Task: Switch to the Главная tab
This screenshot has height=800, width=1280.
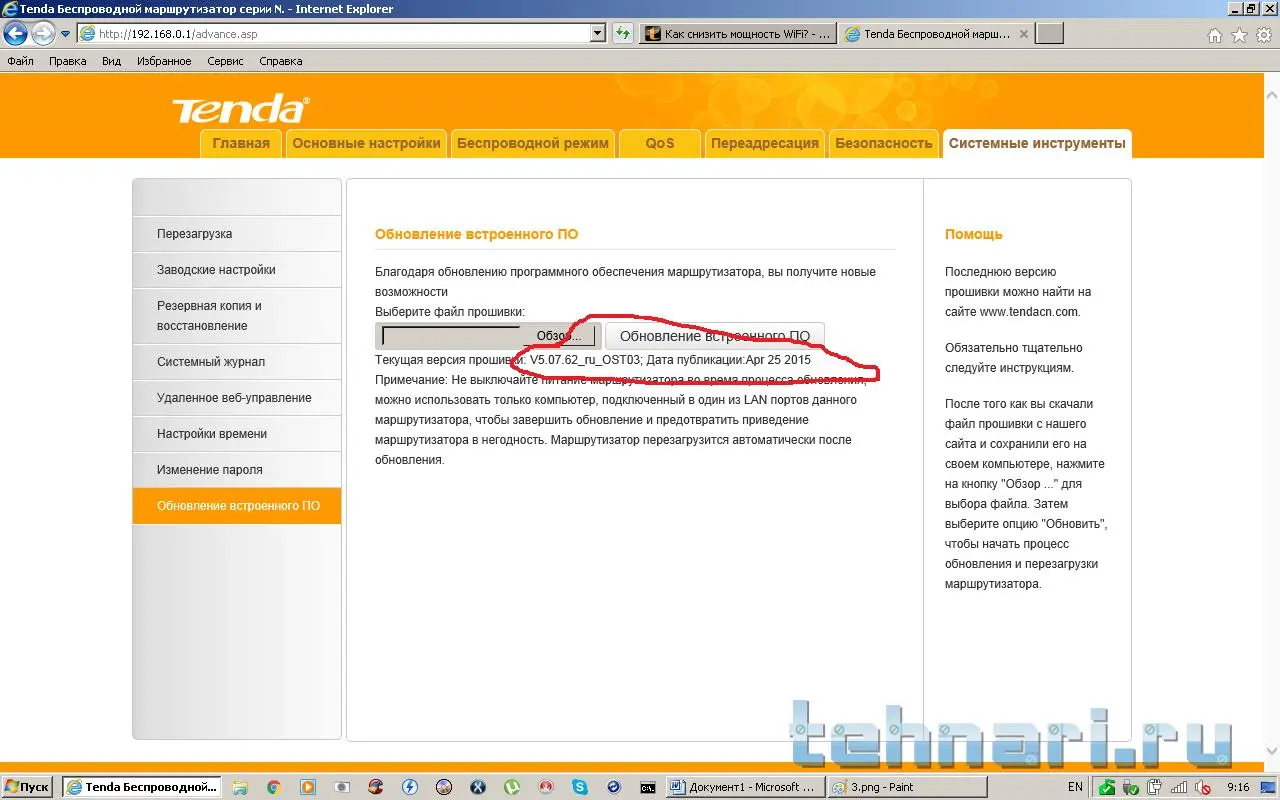Action: click(x=241, y=143)
